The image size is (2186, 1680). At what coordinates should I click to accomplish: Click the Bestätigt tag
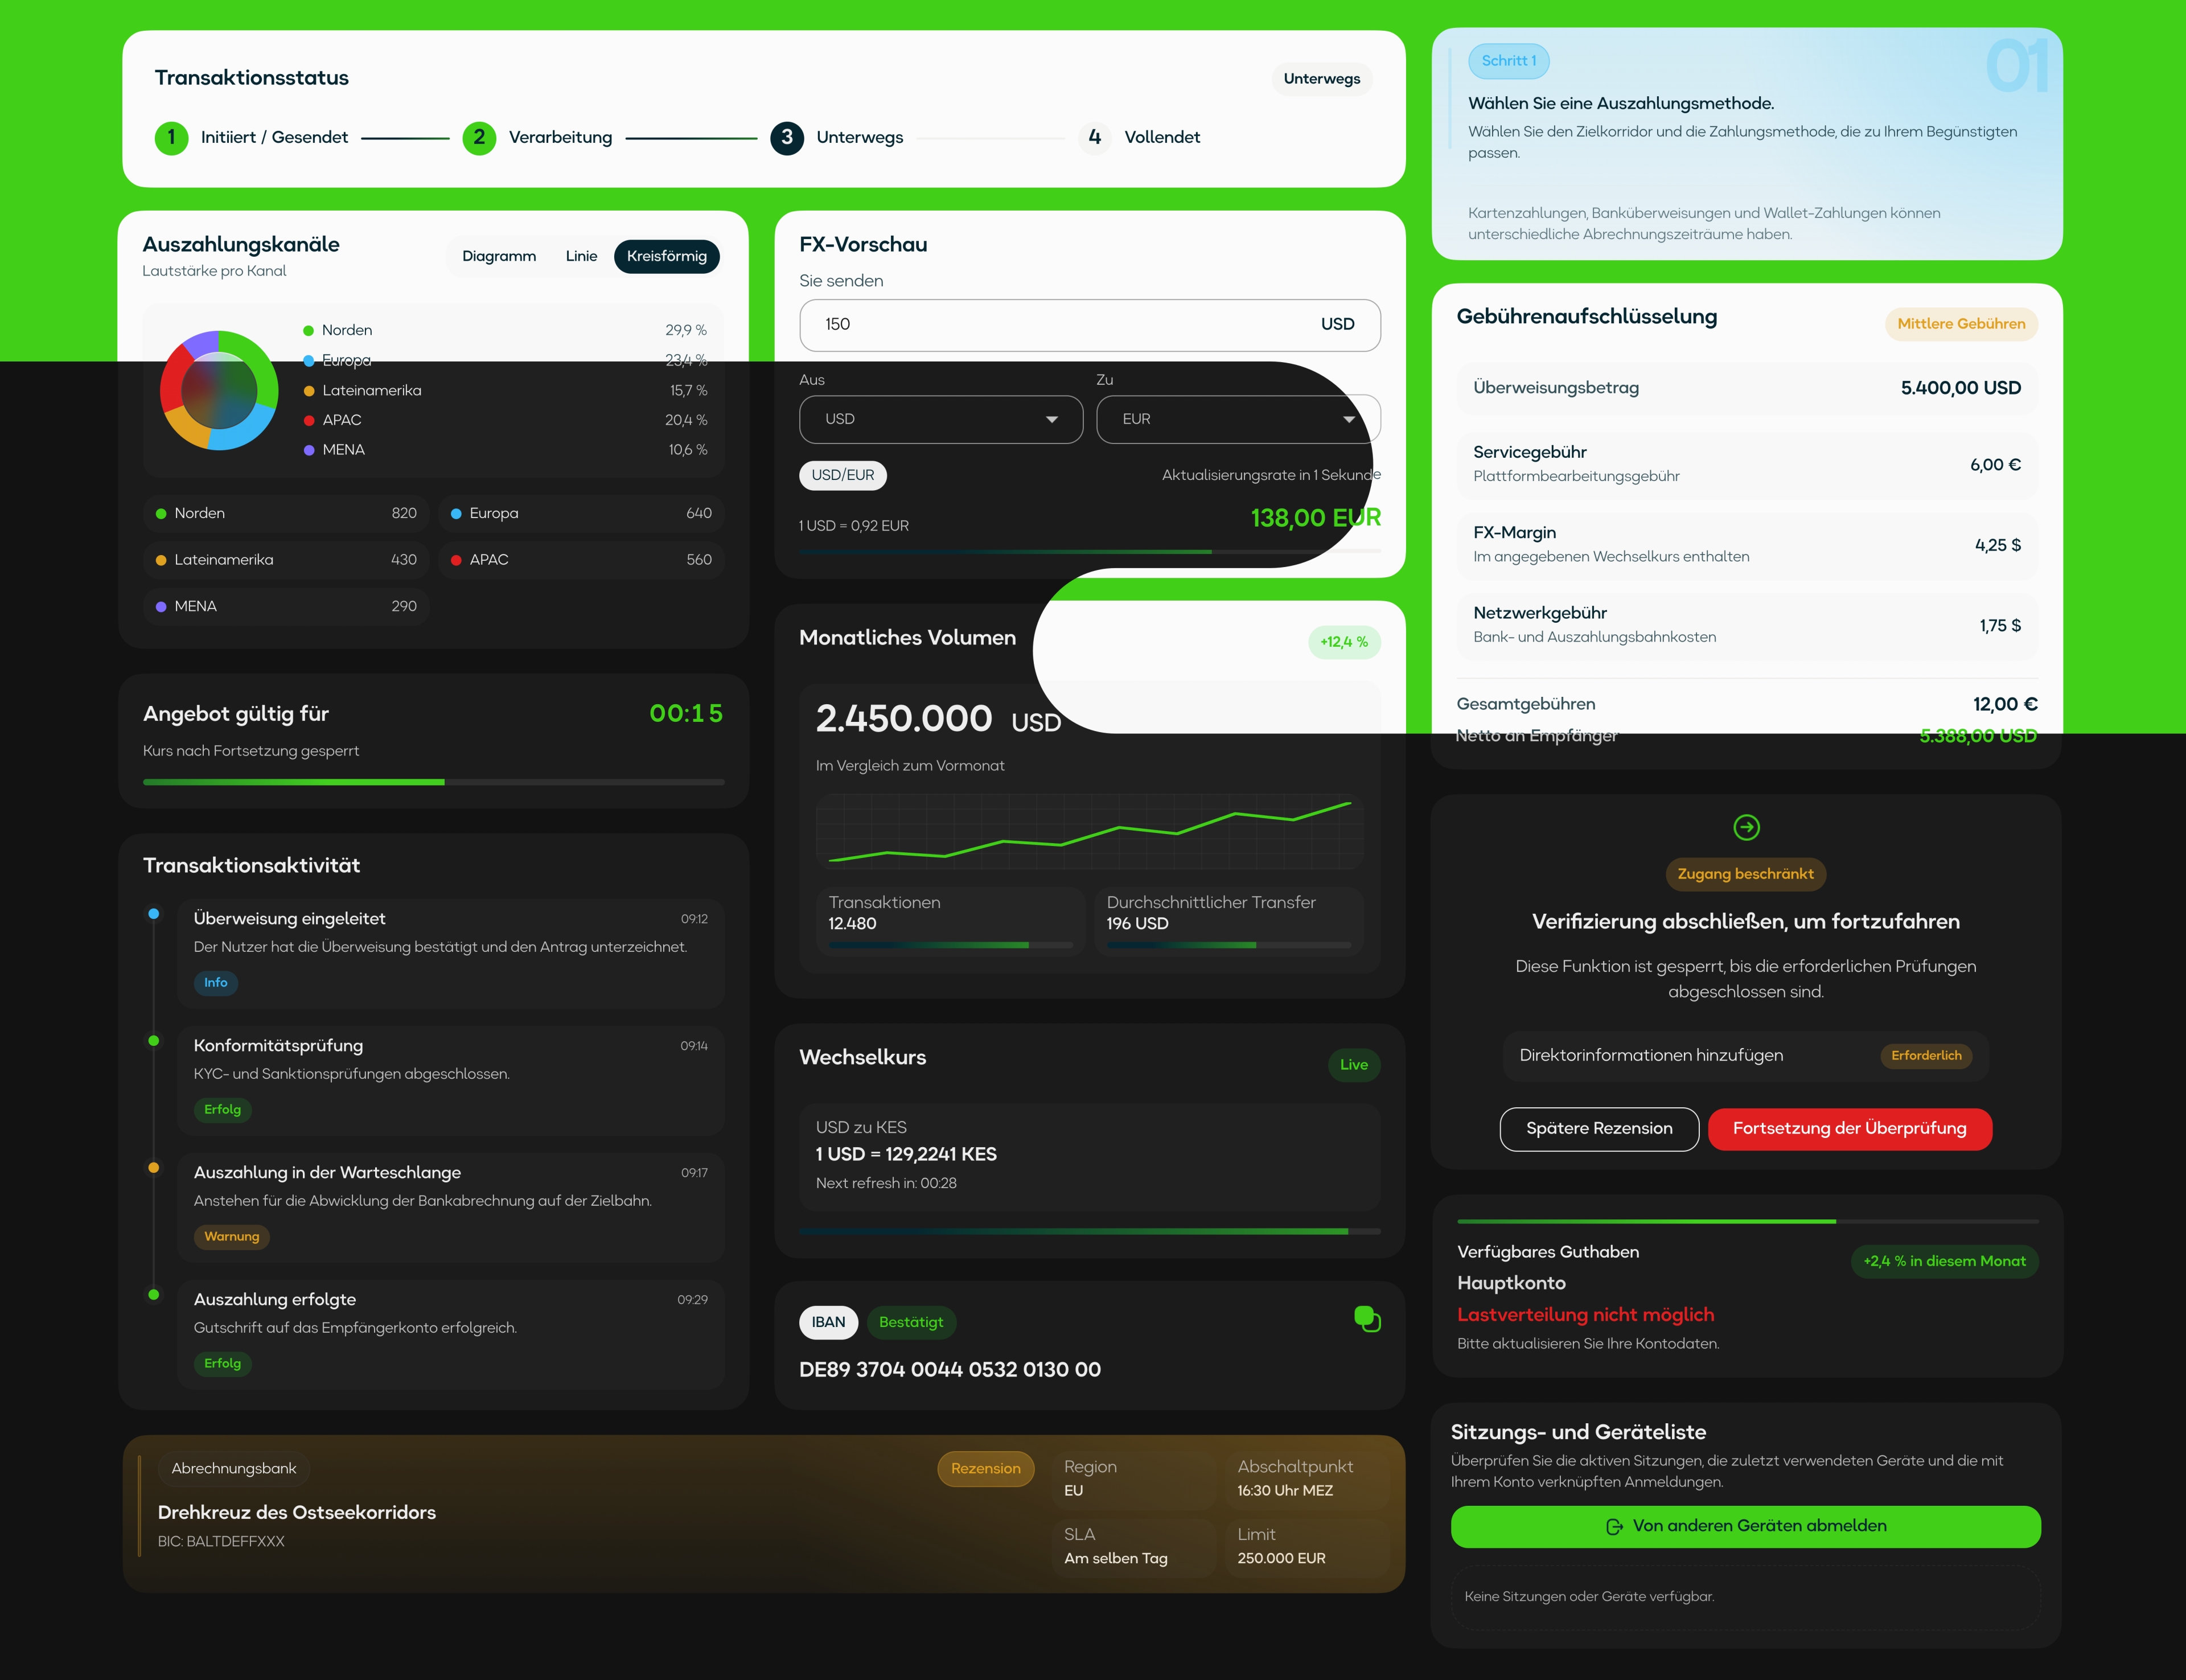click(911, 1322)
